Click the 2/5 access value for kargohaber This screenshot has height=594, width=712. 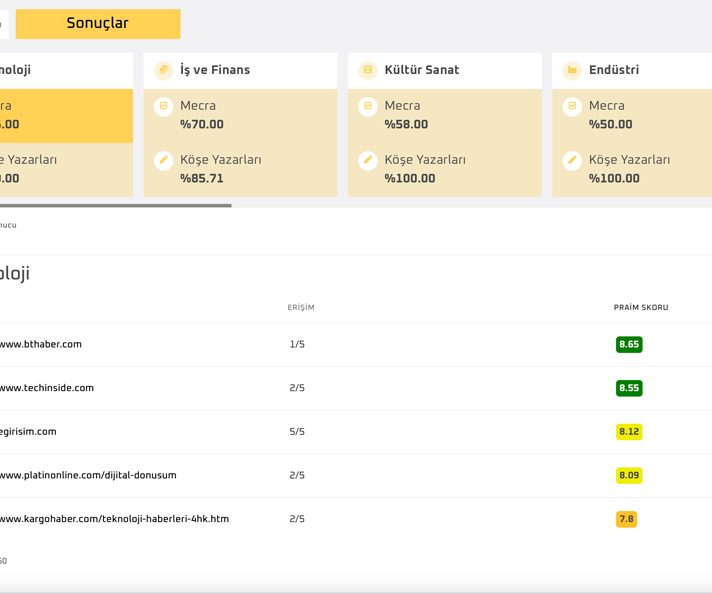(x=297, y=519)
